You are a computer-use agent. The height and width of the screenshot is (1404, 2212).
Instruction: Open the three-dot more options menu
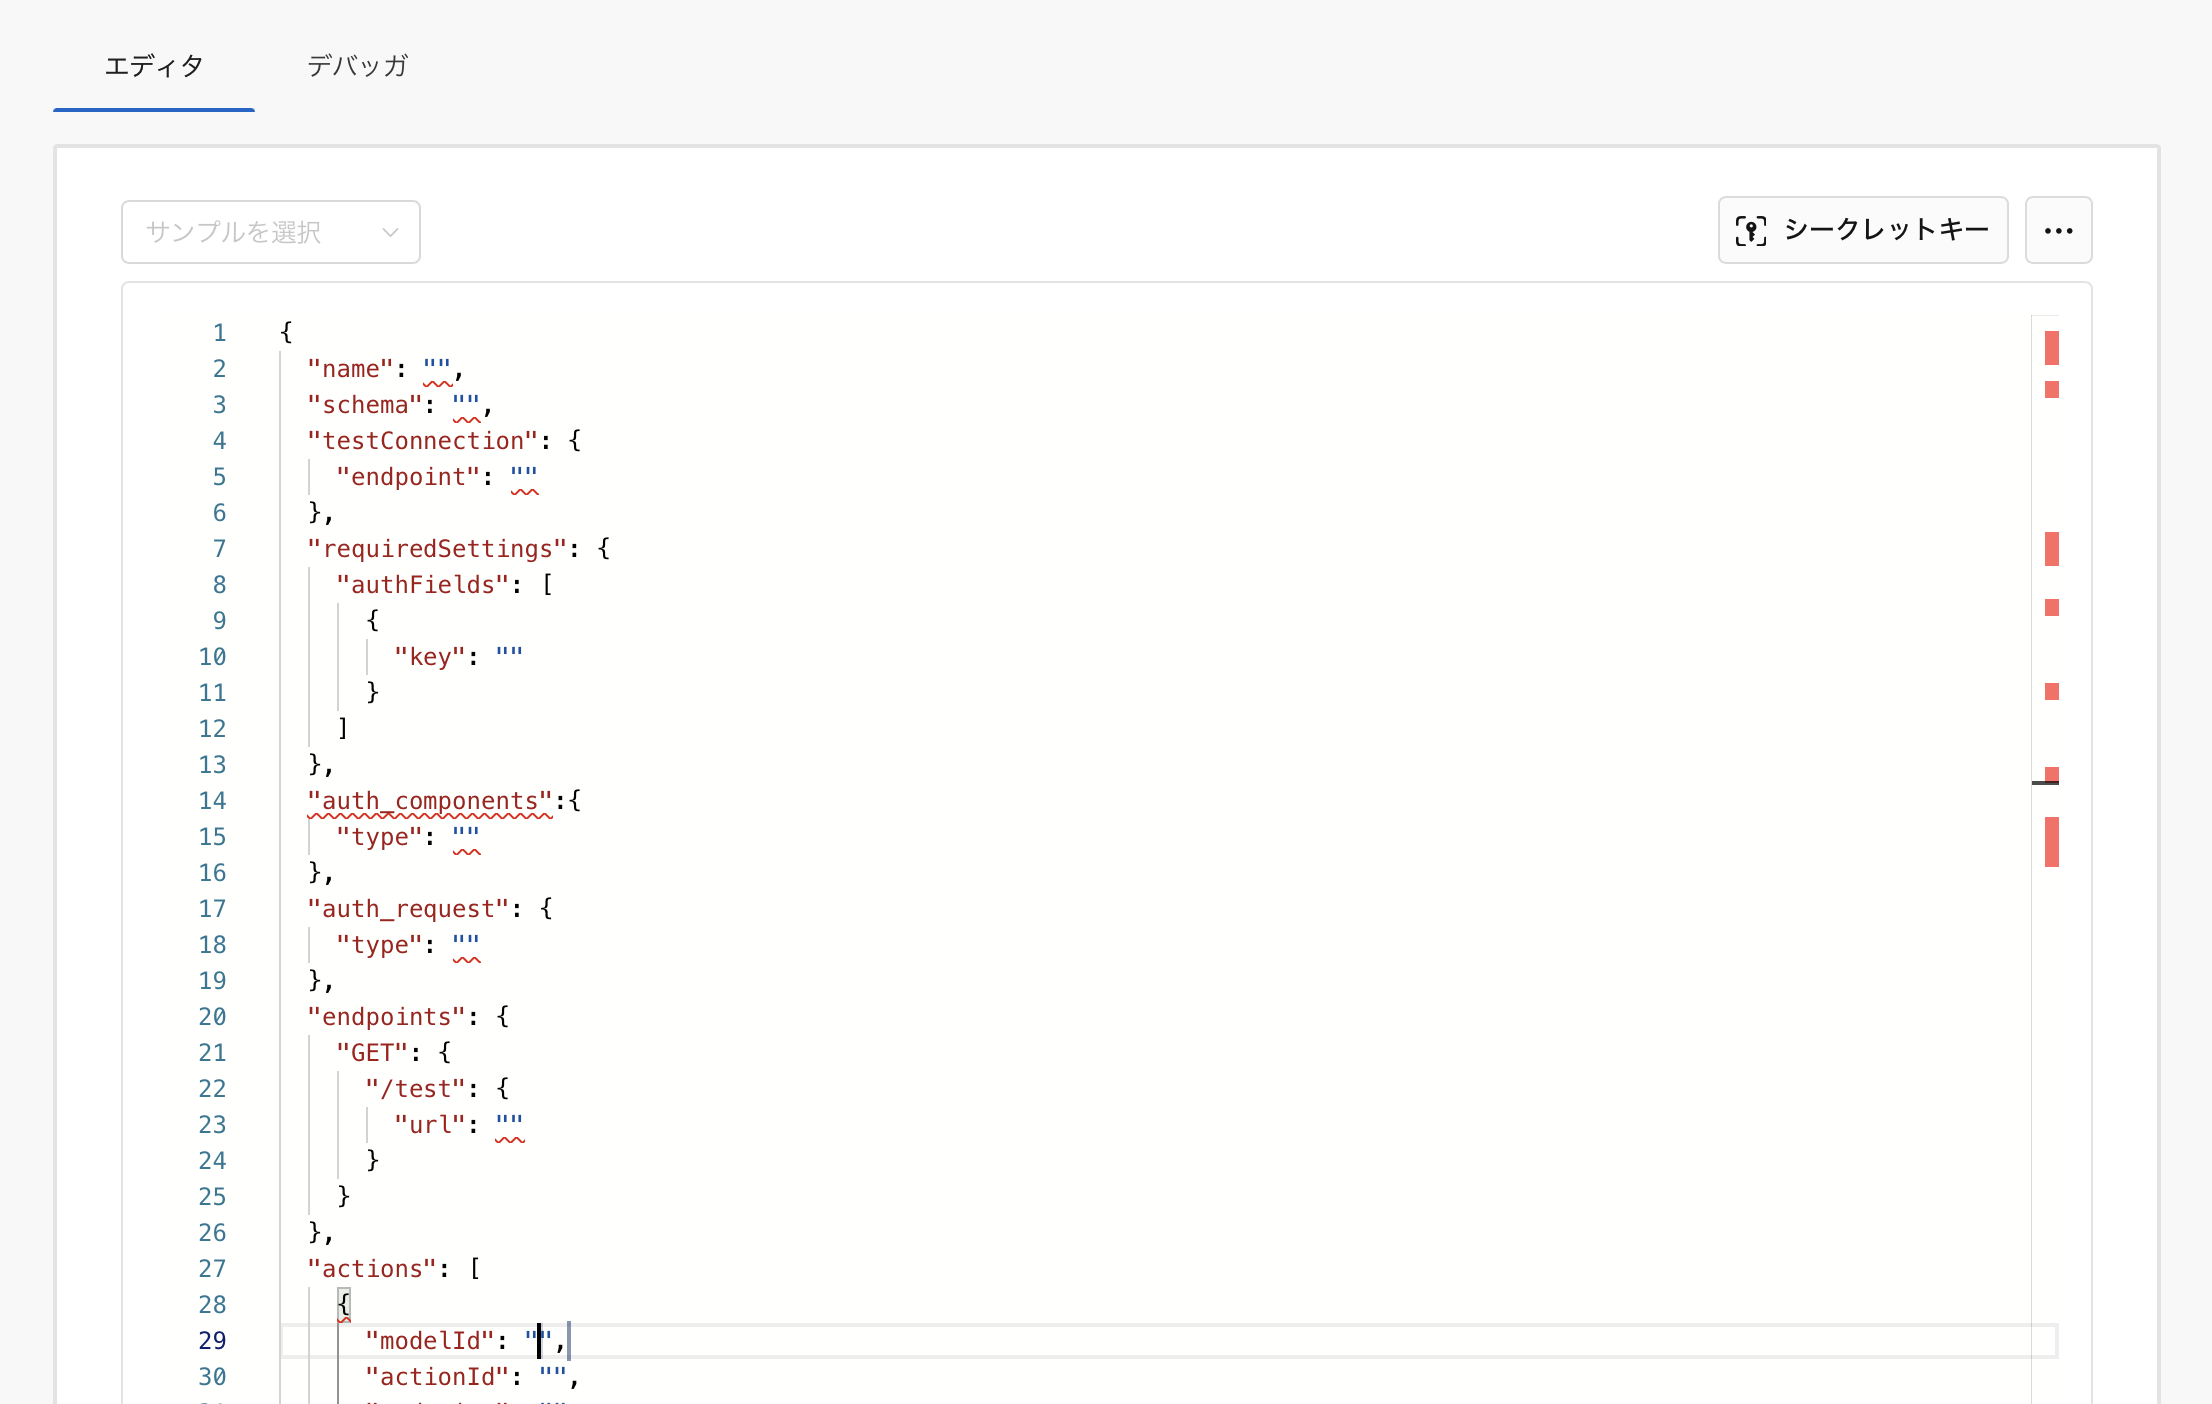[2058, 231]
